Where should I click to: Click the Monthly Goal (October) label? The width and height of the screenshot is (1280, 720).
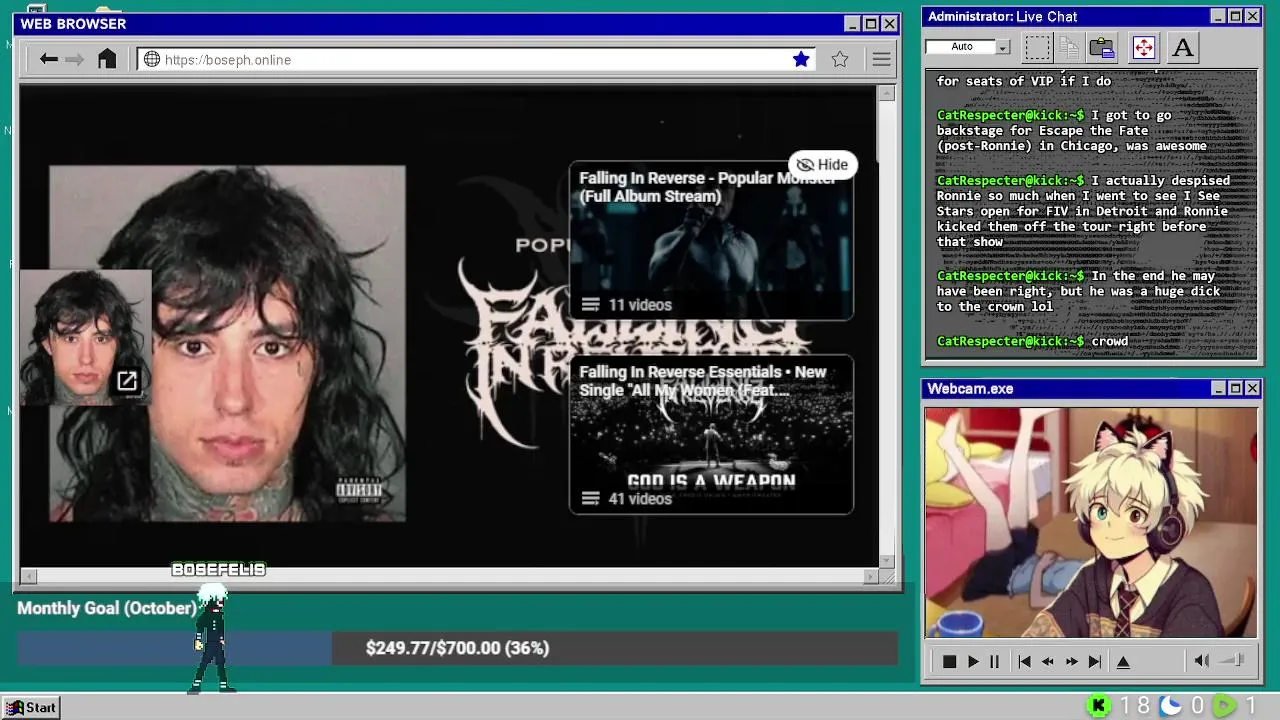click(107, 608)
